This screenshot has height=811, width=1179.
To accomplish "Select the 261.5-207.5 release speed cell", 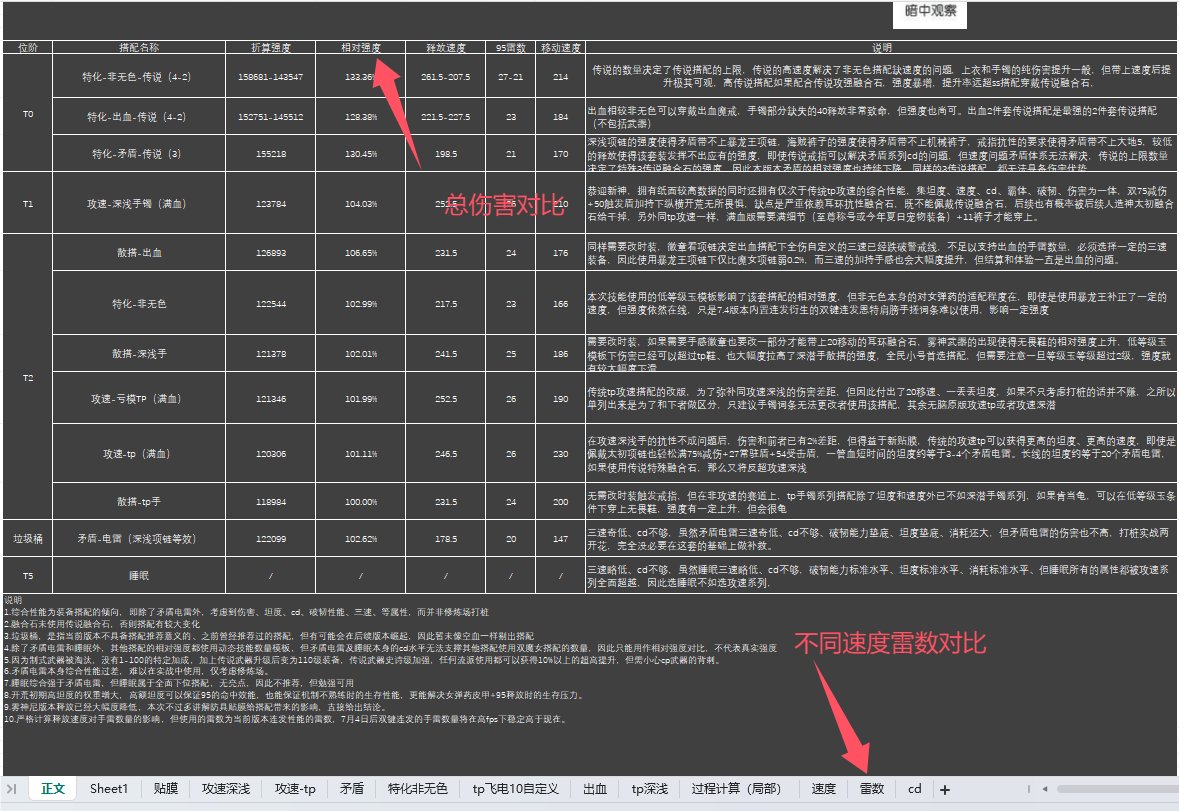I will pyautogui.click(x=446, y=77).
